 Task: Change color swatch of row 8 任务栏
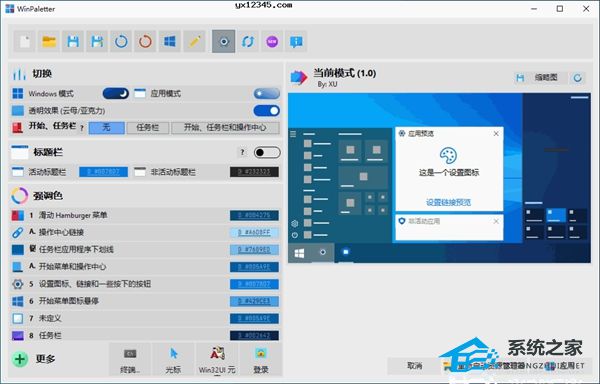254,336
